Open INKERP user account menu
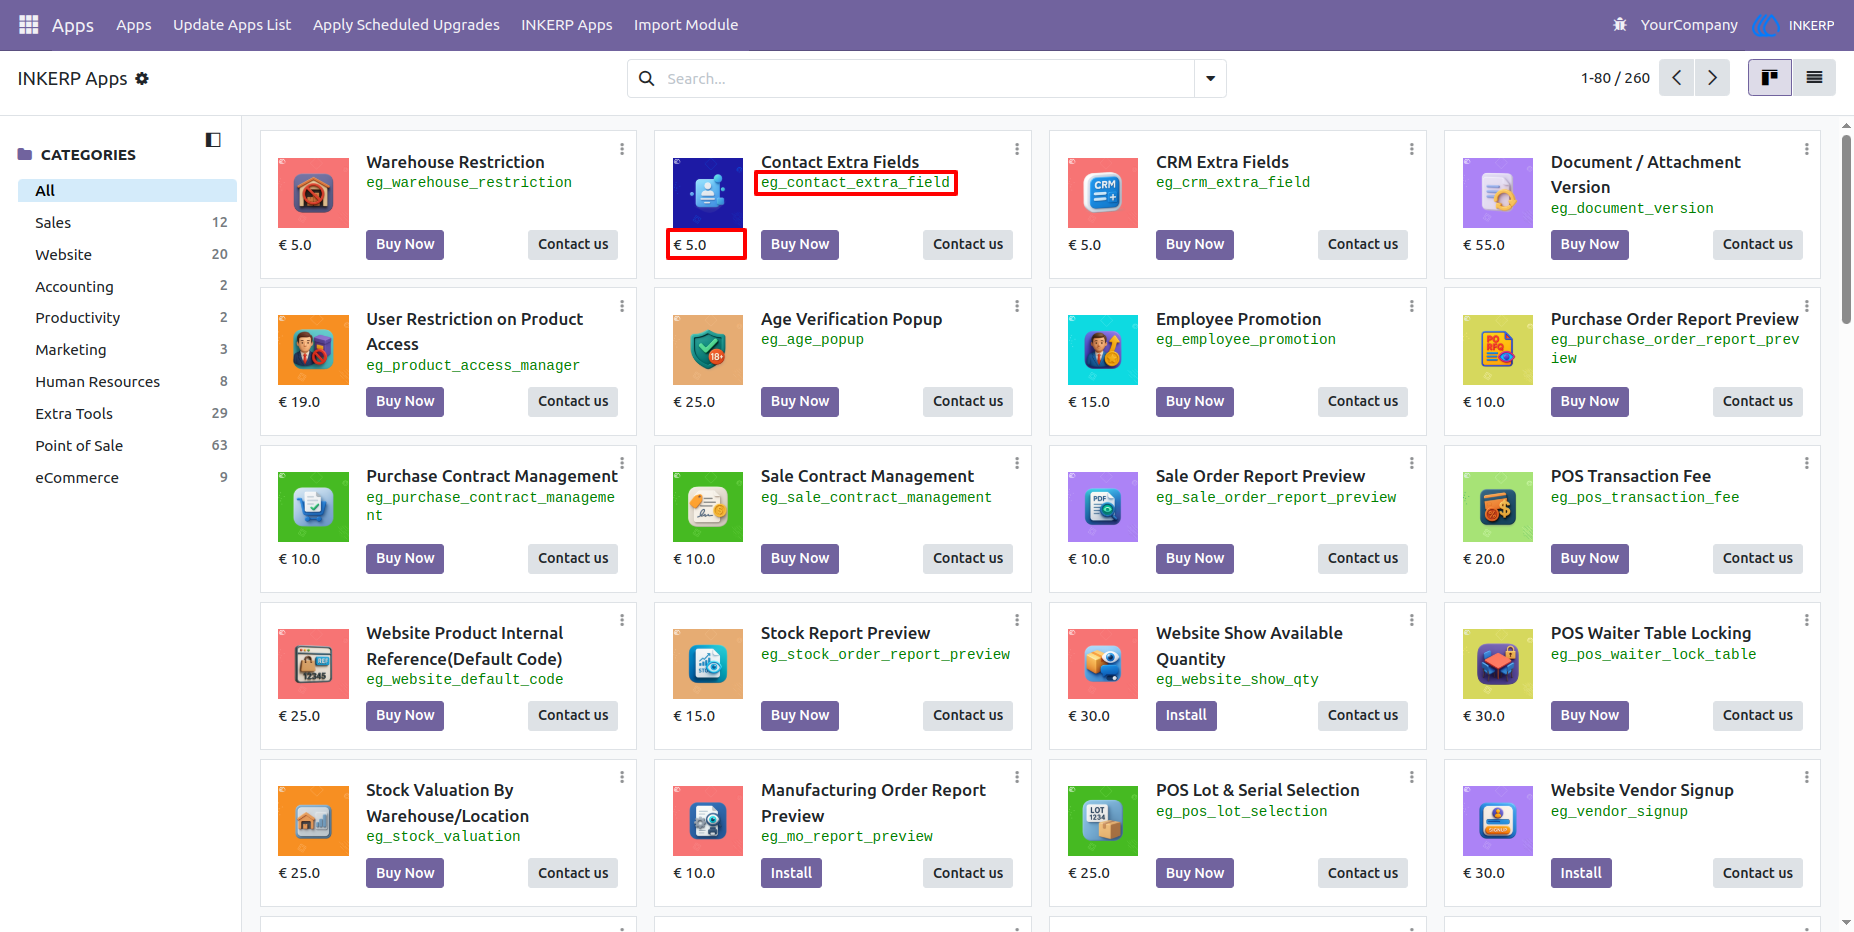This screenshot has height=932, width=1854. 1796,25
